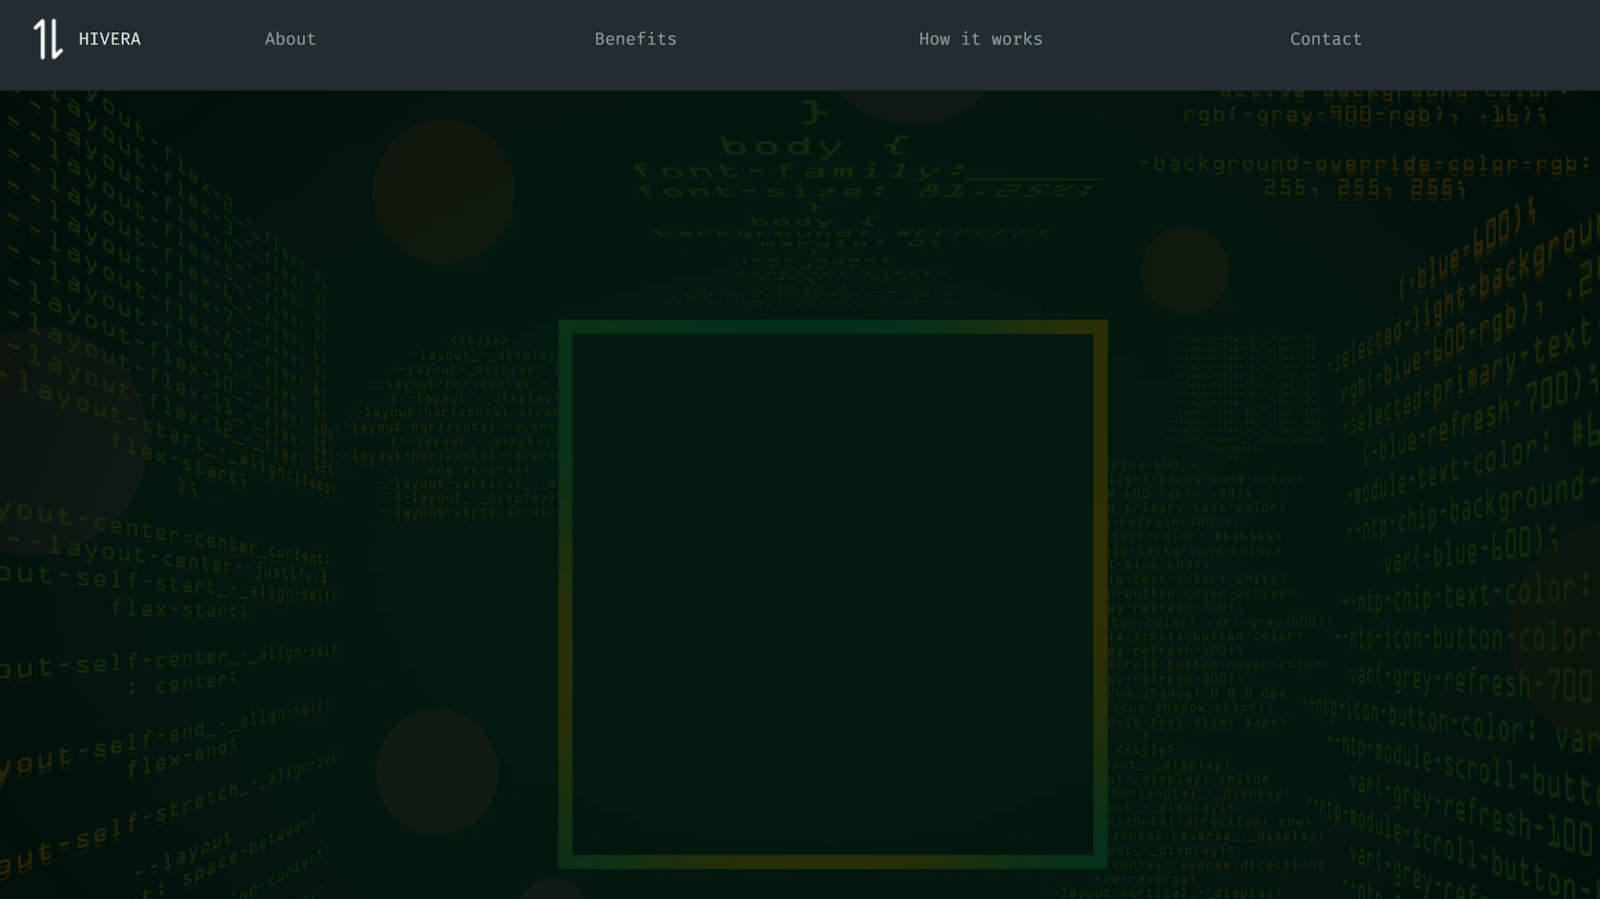Open the Contact page link
The width and height of the screenshot is (1600, 899).
click(x=1326, y=39)
